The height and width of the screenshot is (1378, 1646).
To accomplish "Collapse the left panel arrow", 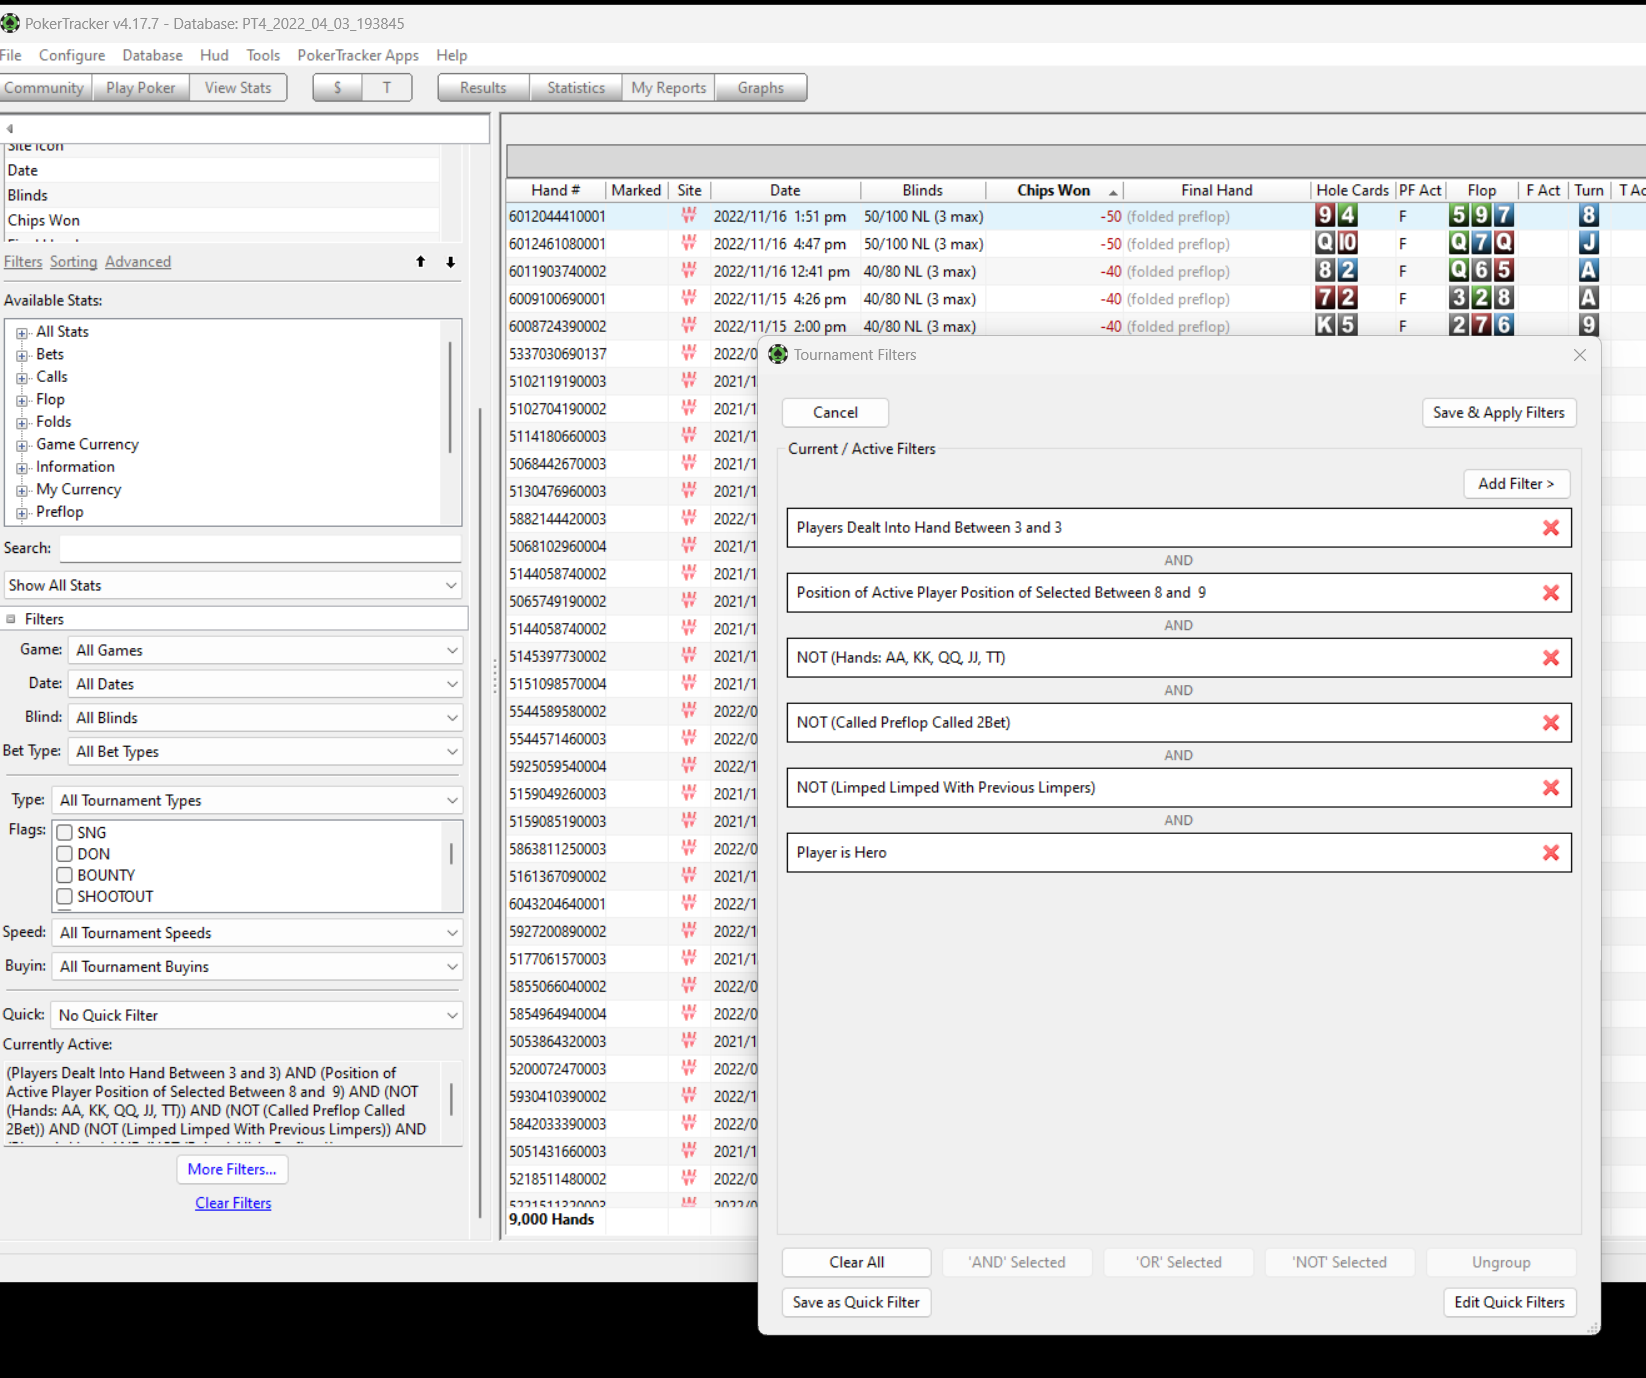I will pos(10,129).
